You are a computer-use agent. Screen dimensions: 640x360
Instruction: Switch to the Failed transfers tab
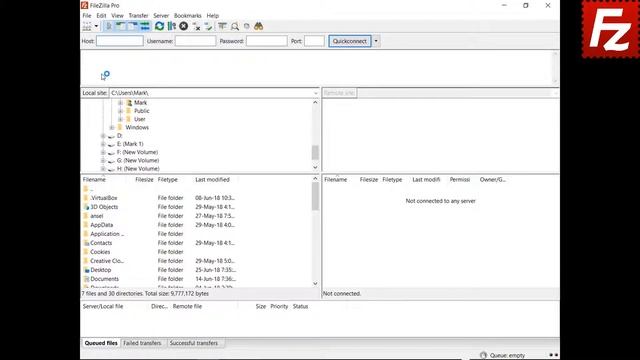click(142, 343)
